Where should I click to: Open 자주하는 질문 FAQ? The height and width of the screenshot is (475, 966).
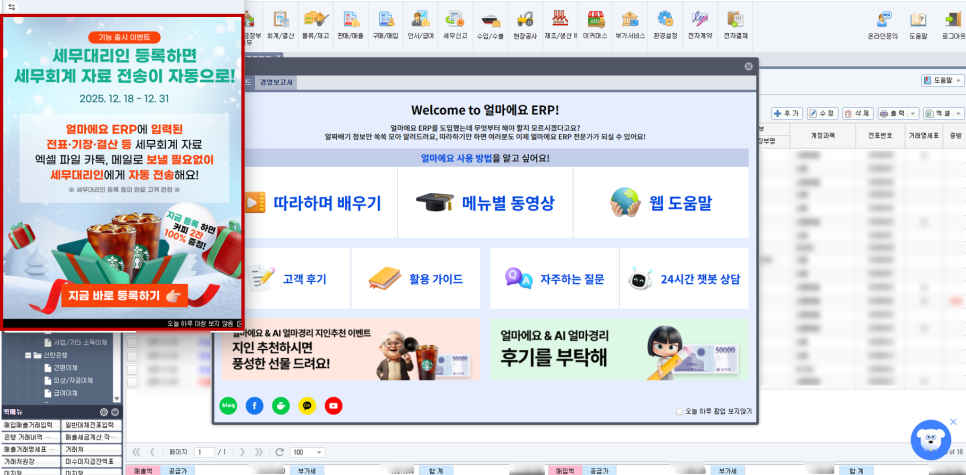[554, 278]
